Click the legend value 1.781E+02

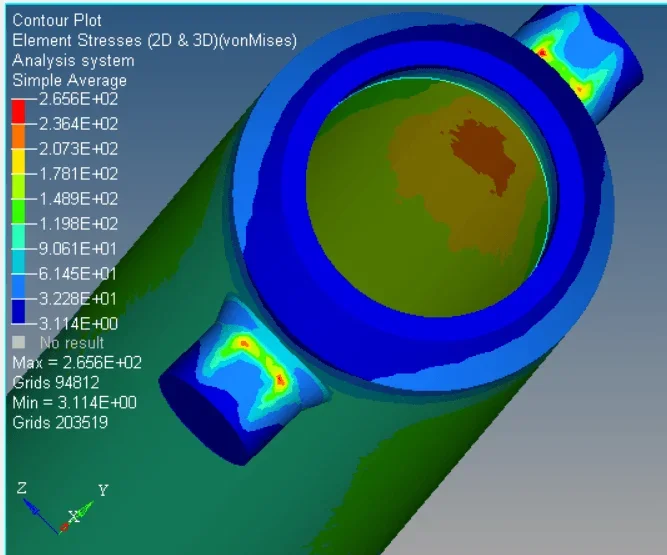[x=79, y=174]
